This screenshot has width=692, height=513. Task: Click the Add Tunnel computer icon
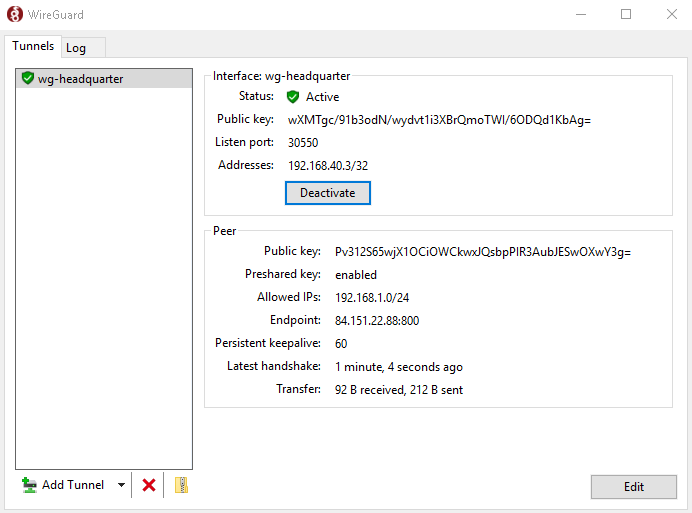tap(29, 485)
